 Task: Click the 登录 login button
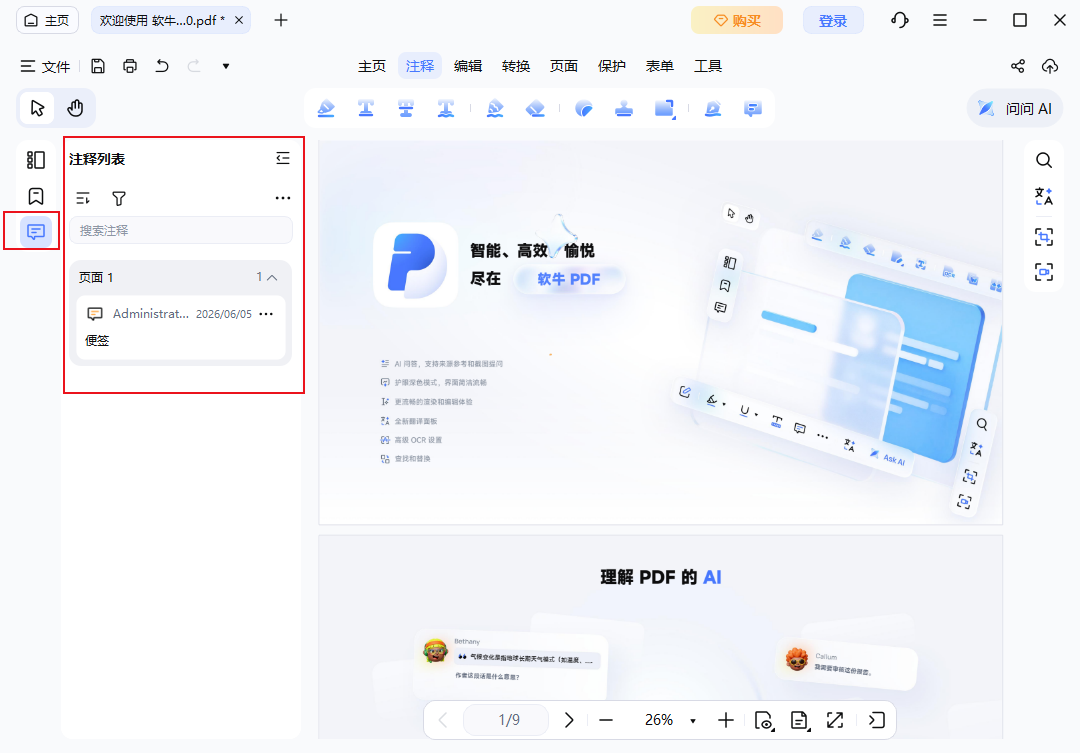tap(833, 20)
